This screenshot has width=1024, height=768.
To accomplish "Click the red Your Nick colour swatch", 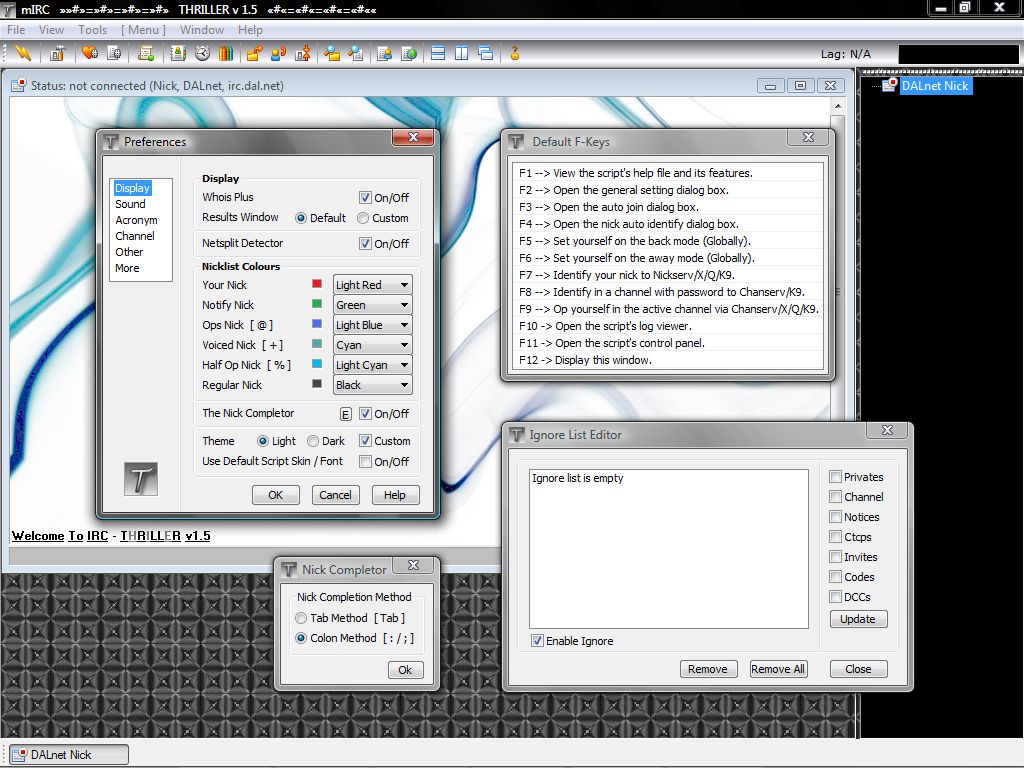I will (317, 283).
